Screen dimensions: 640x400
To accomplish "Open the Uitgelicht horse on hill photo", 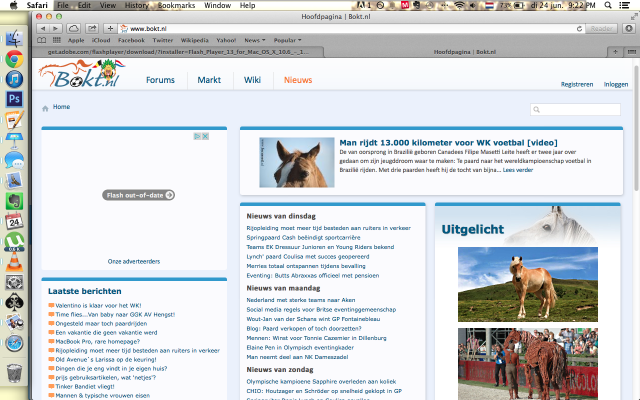I will pyautogui.click(x=528, y=284).
